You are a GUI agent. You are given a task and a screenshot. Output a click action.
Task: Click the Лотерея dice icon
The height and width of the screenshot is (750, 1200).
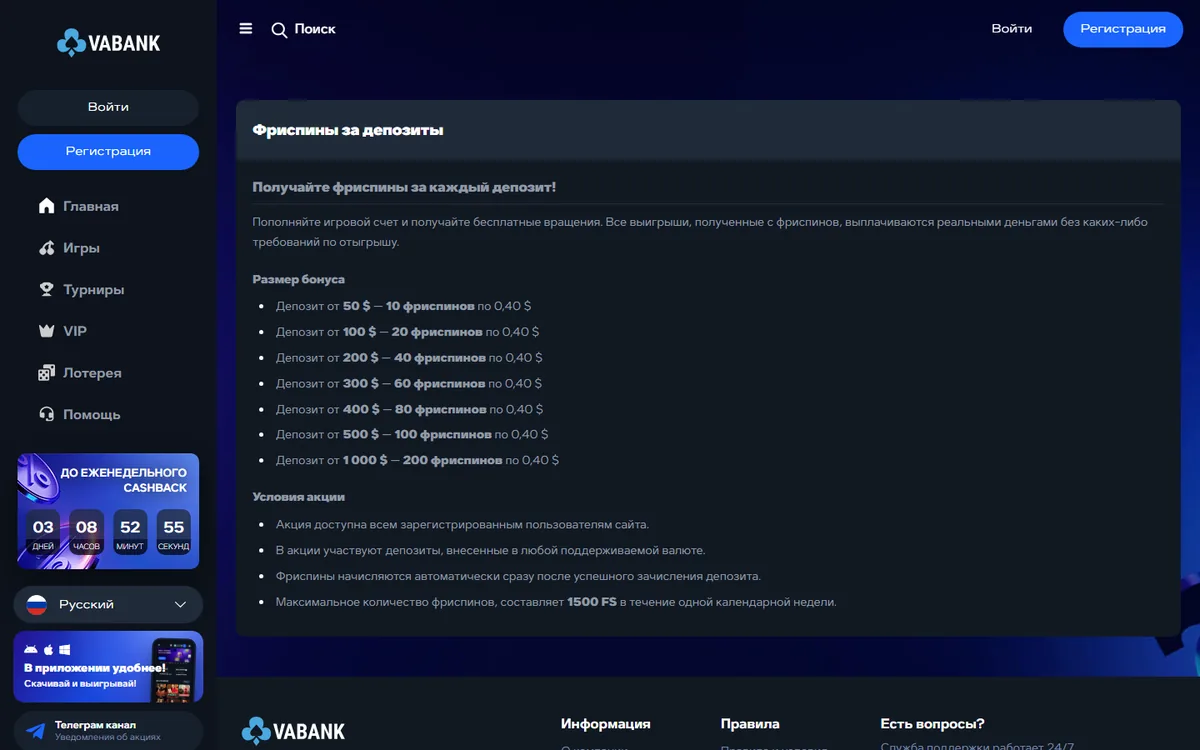(46, 373)
